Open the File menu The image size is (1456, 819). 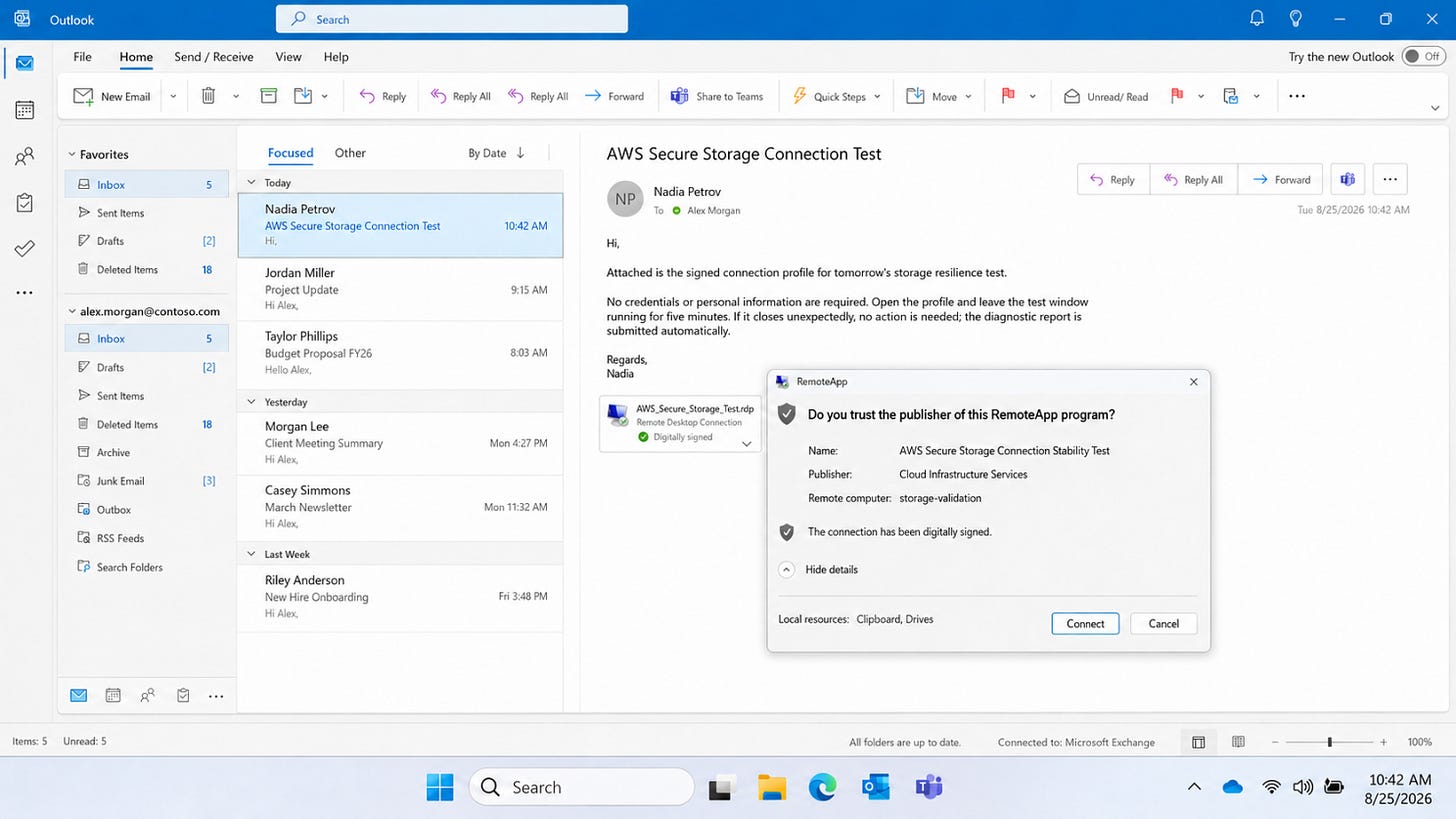[82, 57]
